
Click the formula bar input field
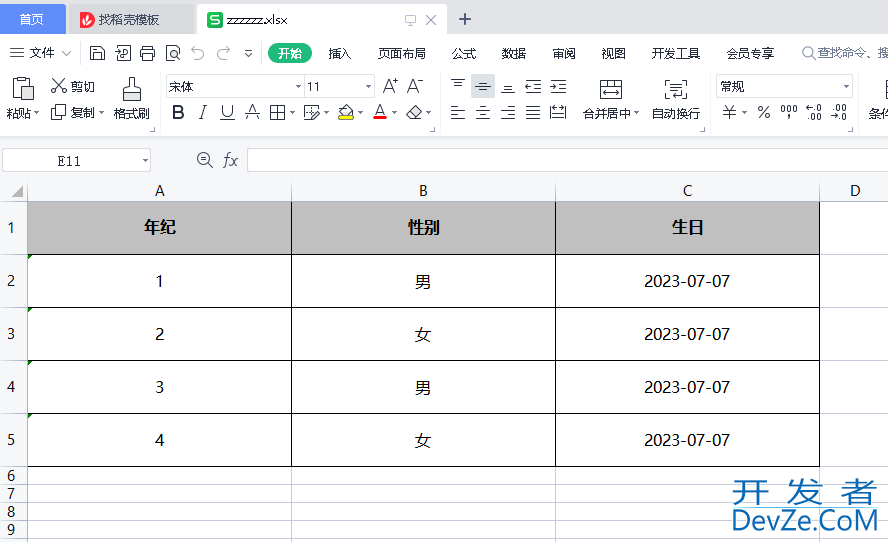(567, 160)
